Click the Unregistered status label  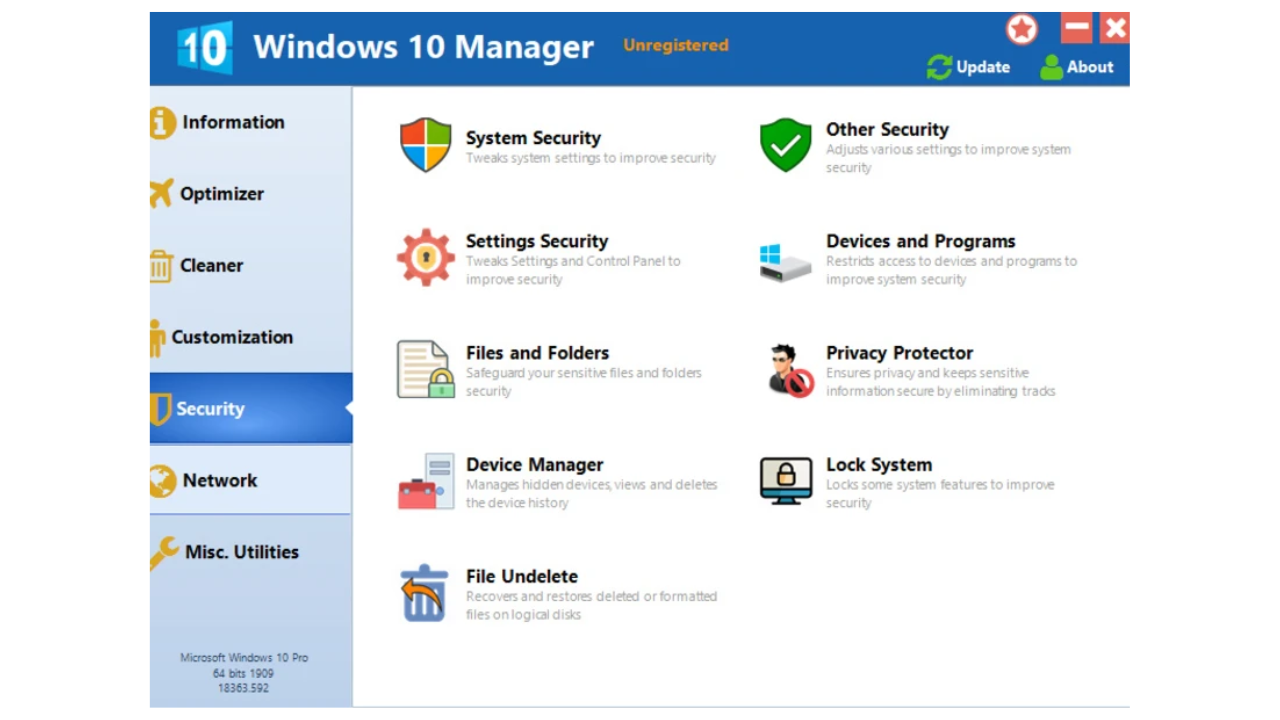[x=675, y=45]
